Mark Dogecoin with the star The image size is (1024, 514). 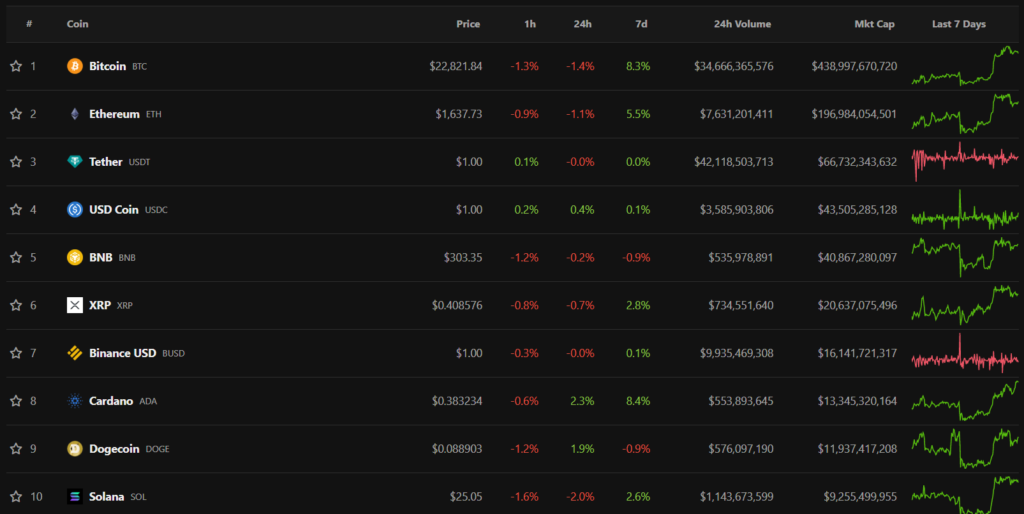[x=16, y=449]
